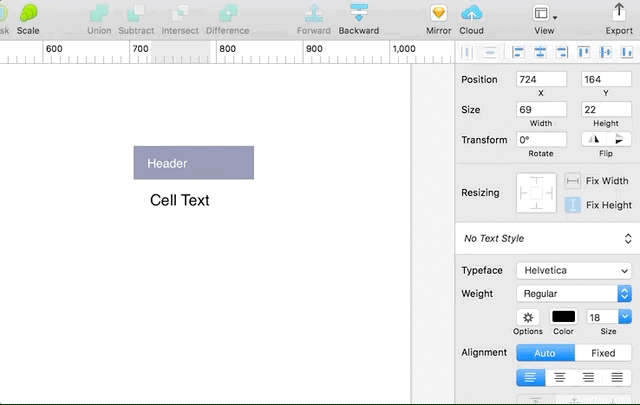
Task: Click the Intersect boolean tool
Action: 180,19
